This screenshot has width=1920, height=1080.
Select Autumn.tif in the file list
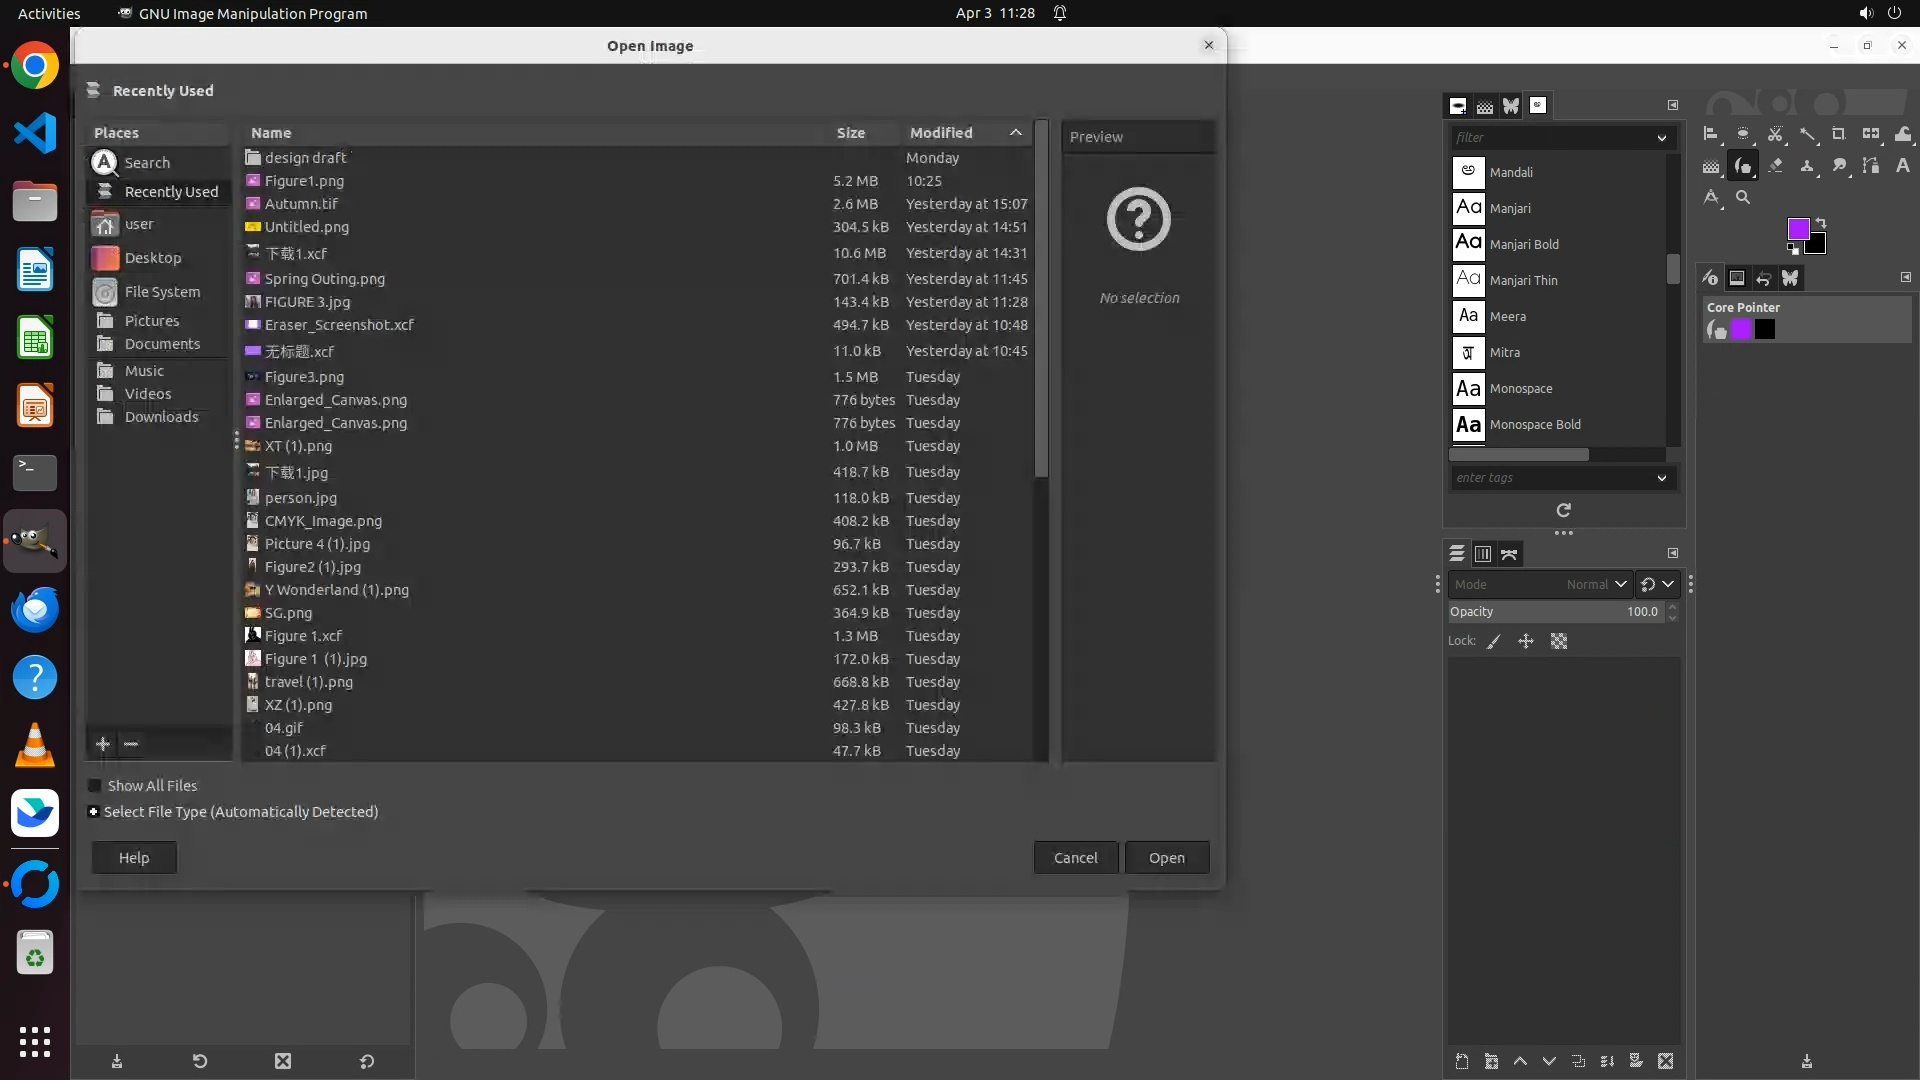click(x=301, y=204)
